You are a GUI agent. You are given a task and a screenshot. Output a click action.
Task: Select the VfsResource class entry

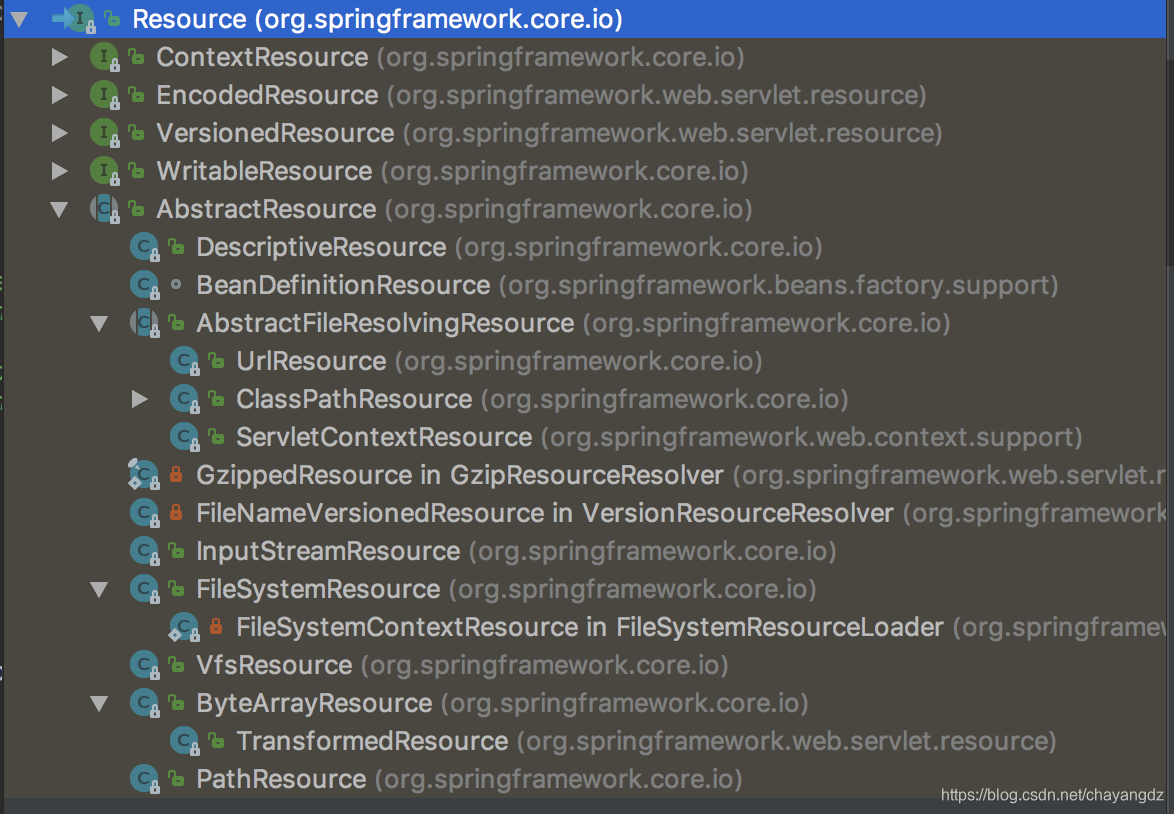(274, 665)
